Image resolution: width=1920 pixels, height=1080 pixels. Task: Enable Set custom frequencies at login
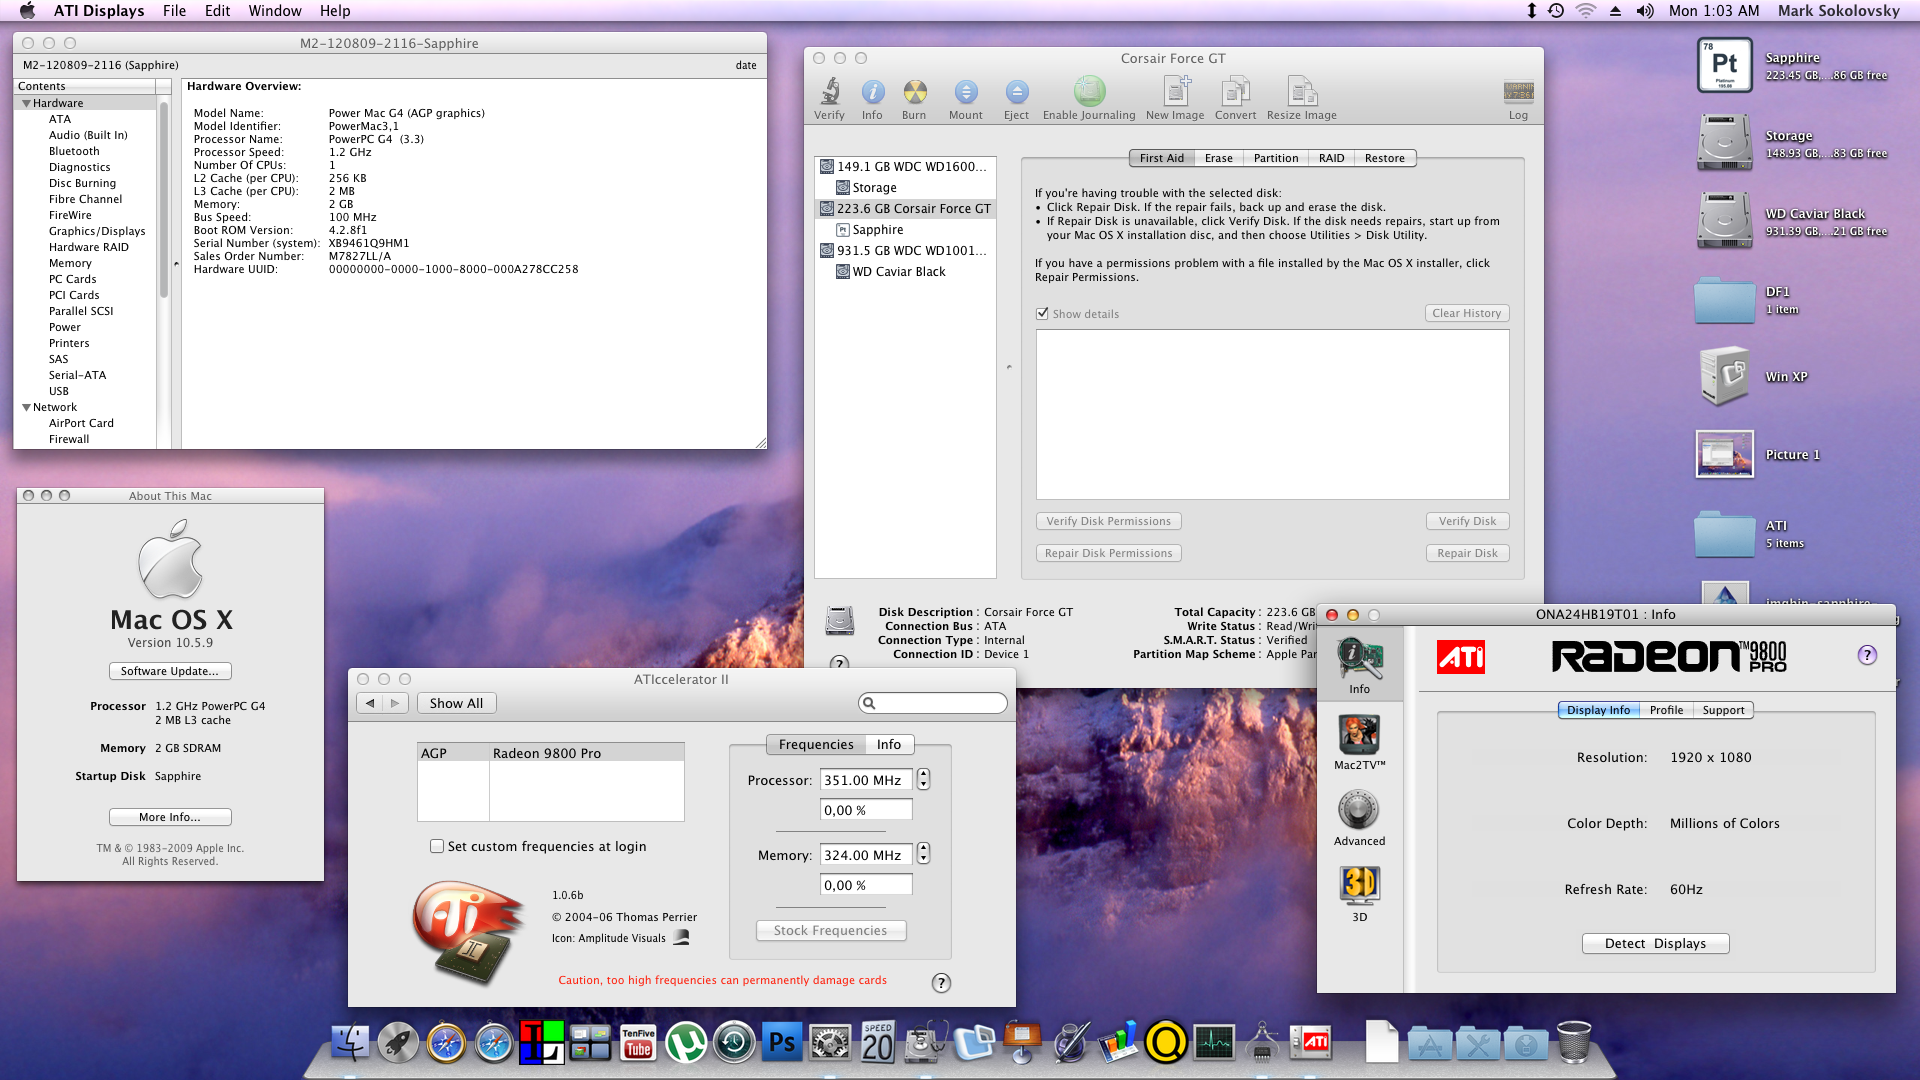pos(437,846)
